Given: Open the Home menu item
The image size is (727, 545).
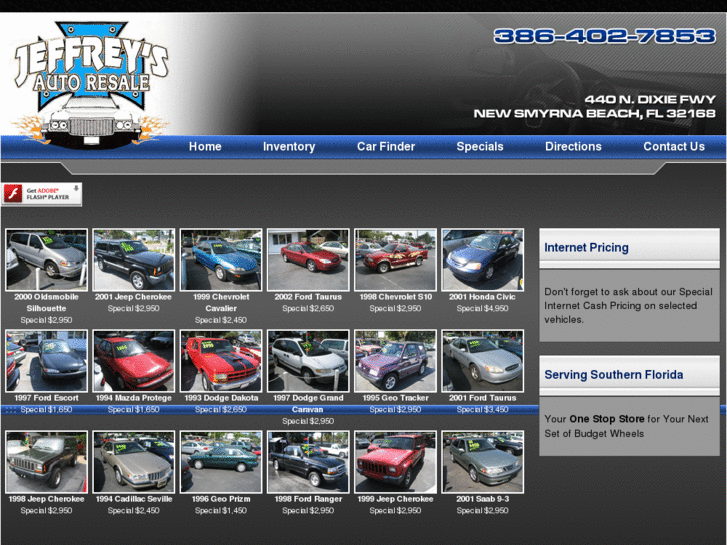Looking at the screenshot, I should point(205,147).
